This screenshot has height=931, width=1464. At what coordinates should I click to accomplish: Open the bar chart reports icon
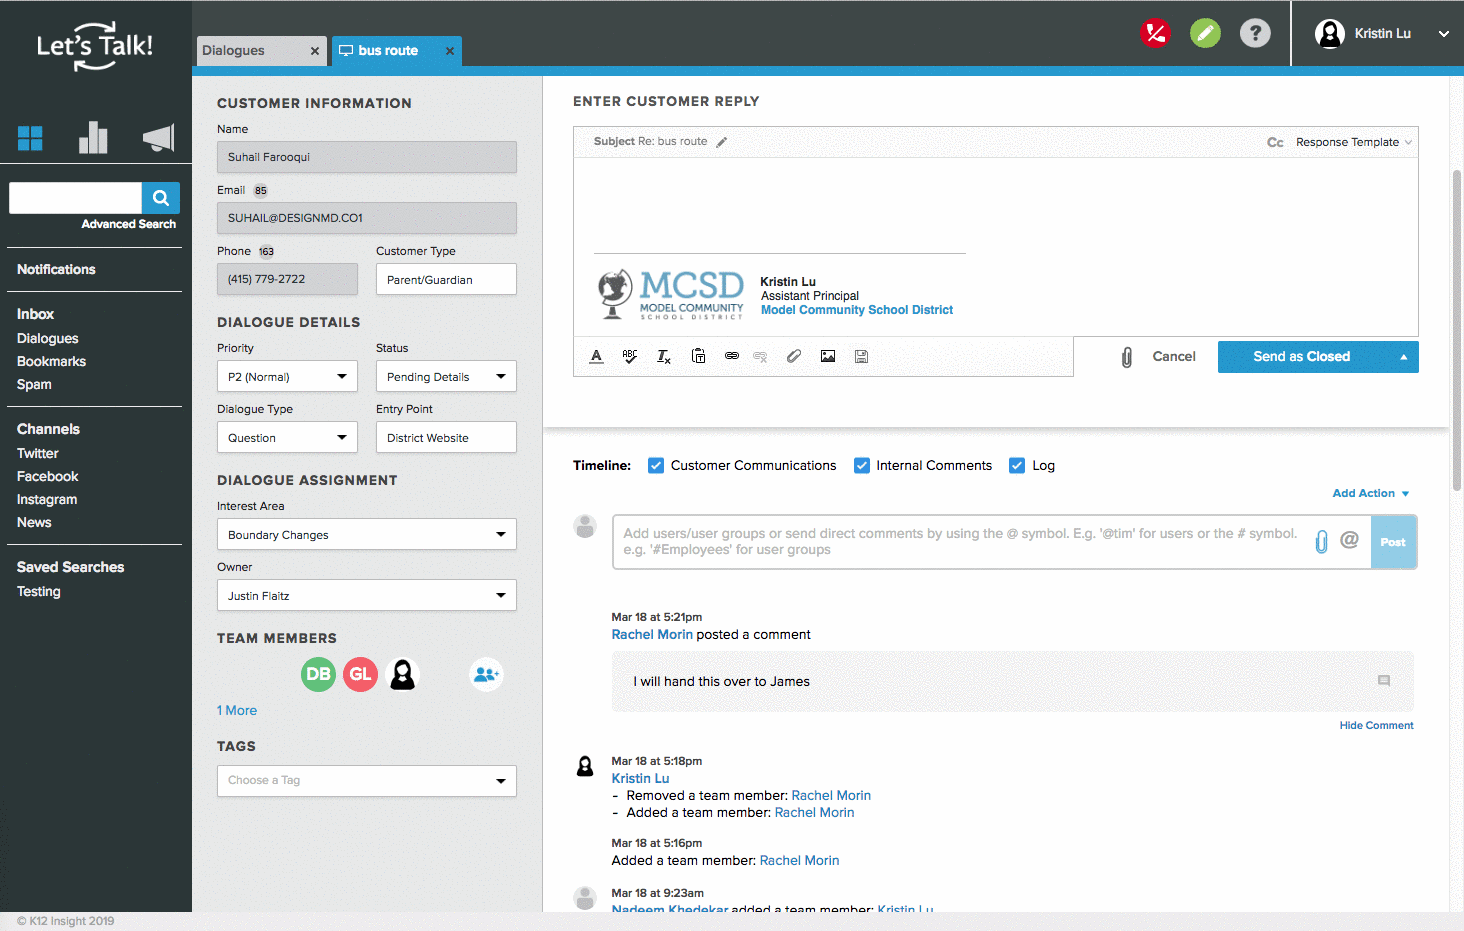point(93,137)
